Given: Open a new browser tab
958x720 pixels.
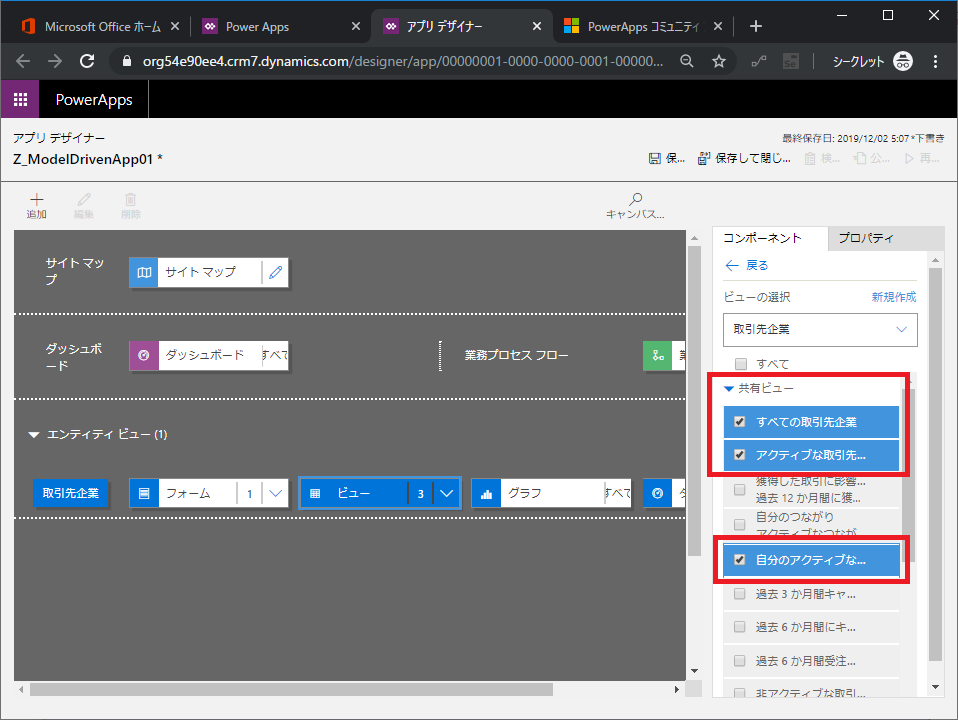Looking at the screenshot, I should point(756,26).
